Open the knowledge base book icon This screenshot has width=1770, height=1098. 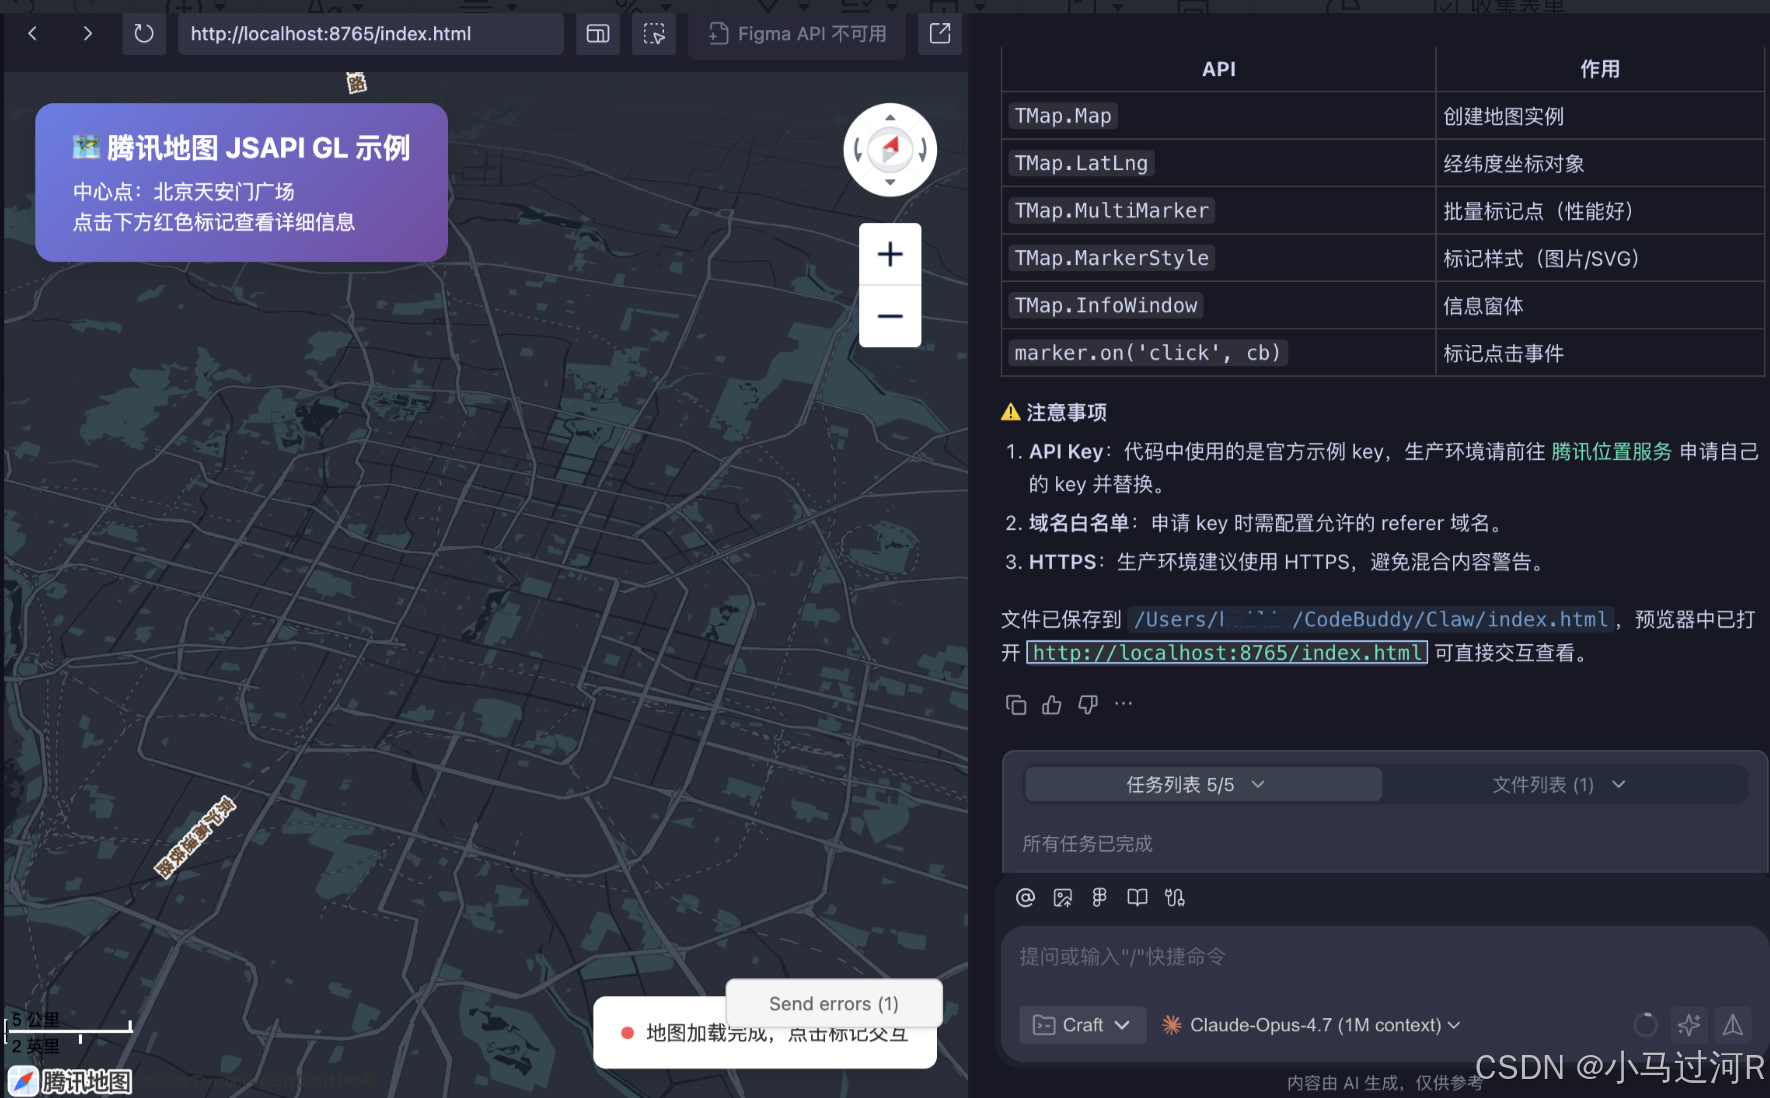point(1137,898)
